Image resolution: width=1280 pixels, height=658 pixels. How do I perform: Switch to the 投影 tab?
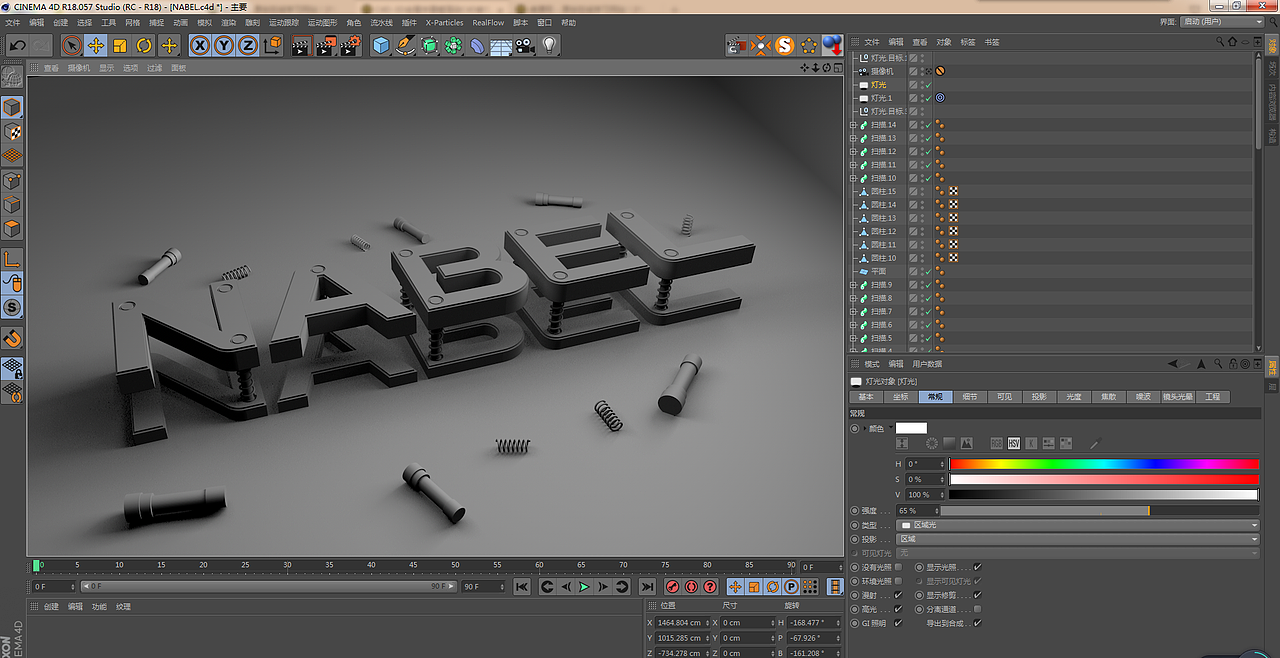(1039, 397)
